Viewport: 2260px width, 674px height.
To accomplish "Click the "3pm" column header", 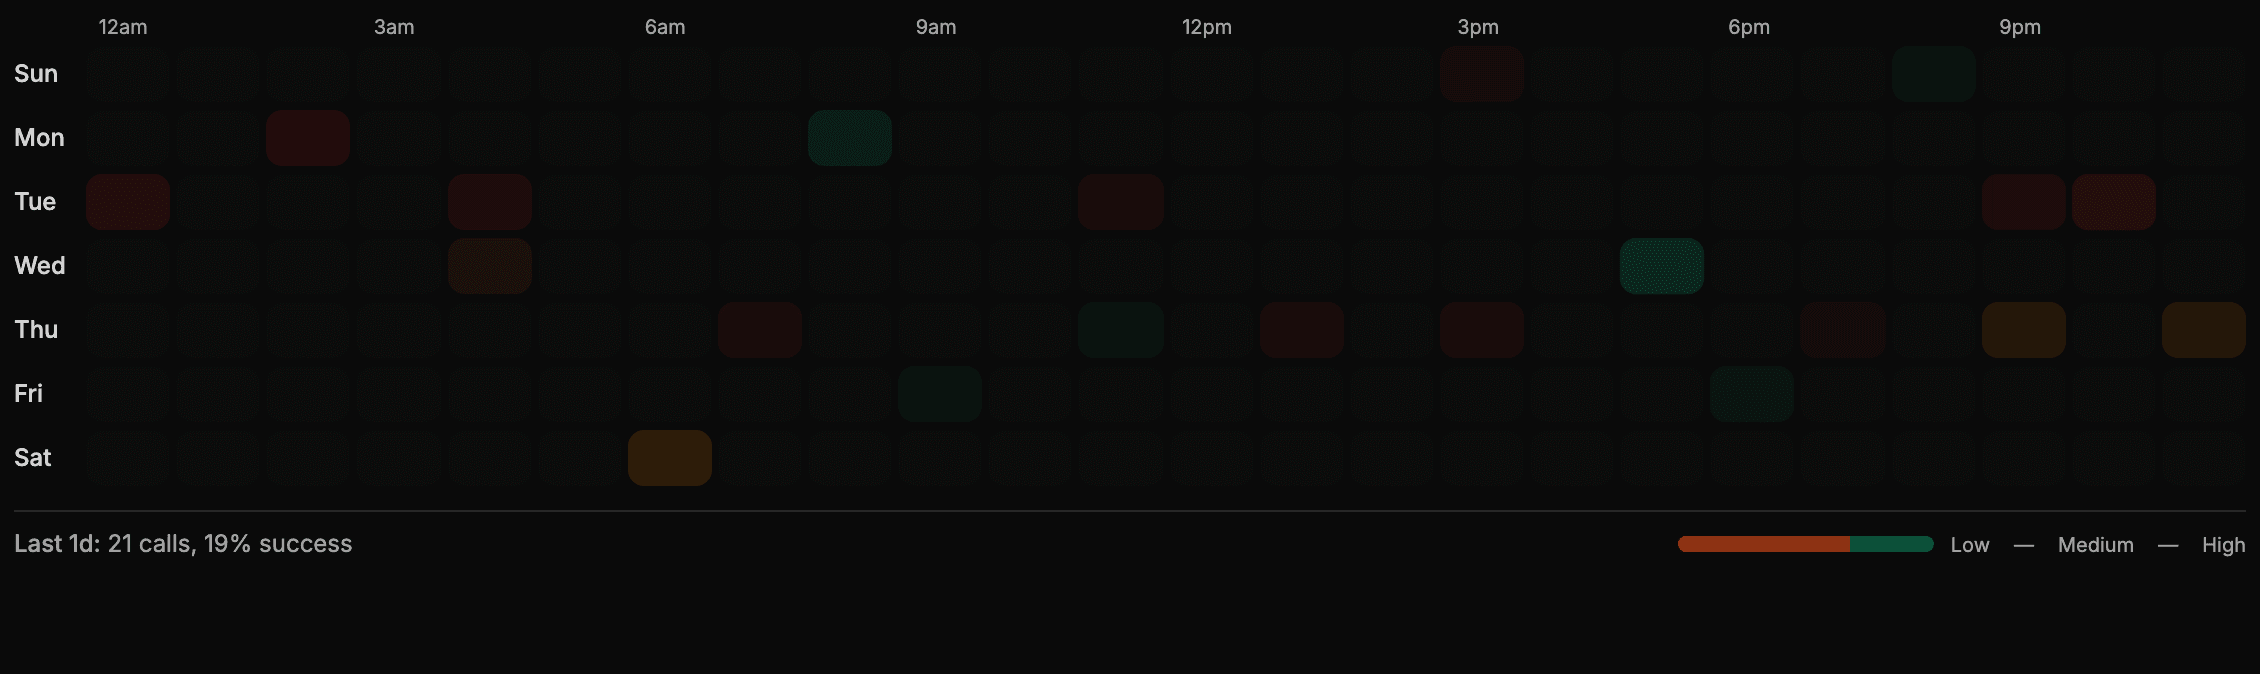I will tap(1478, 27).
